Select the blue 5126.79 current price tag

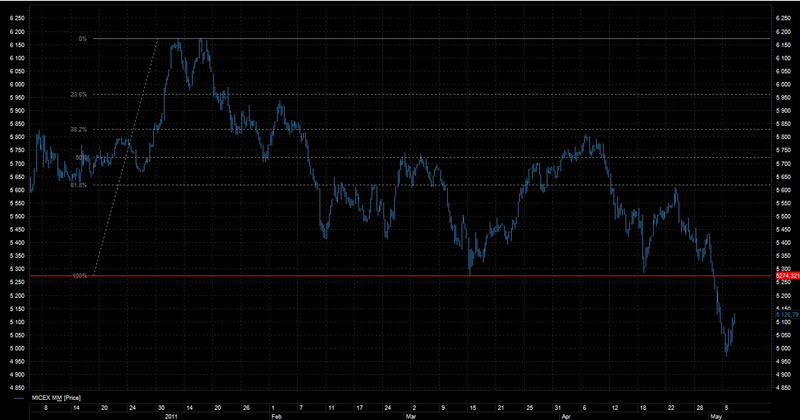788,315
